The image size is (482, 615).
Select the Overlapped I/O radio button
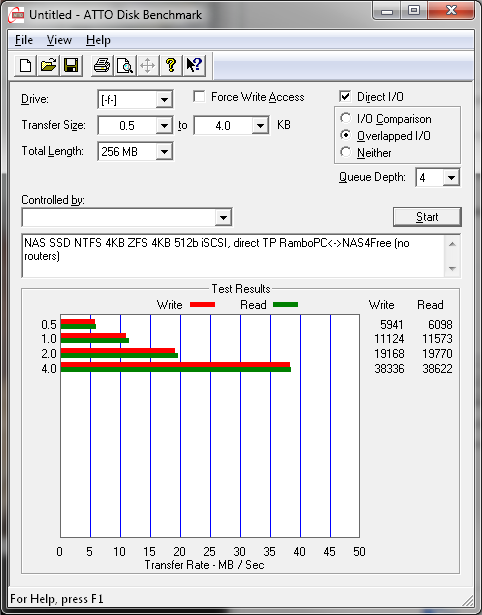(x=346, y=135)
